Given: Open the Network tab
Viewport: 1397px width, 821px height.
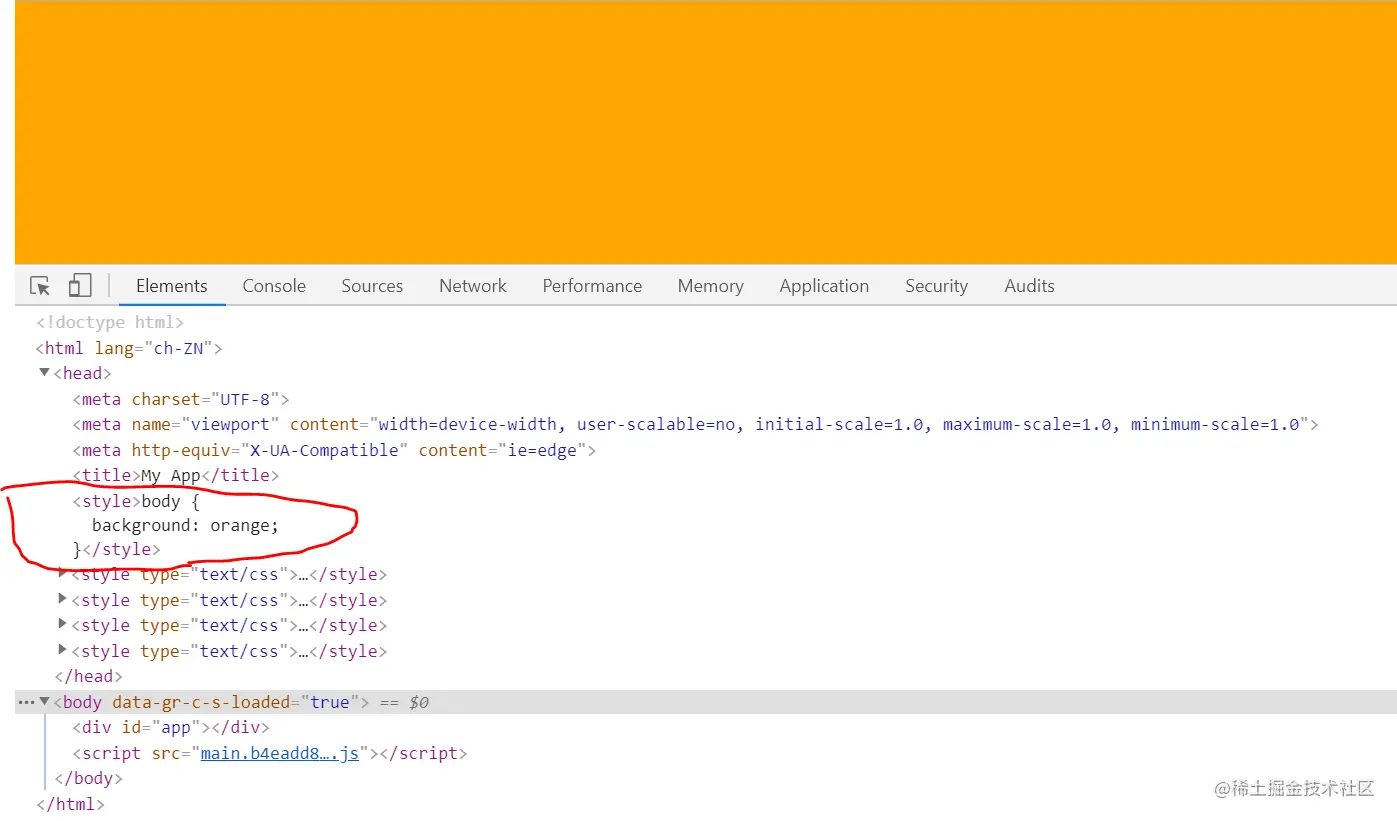Looking at the screenshot, I should tap(473, 286).
